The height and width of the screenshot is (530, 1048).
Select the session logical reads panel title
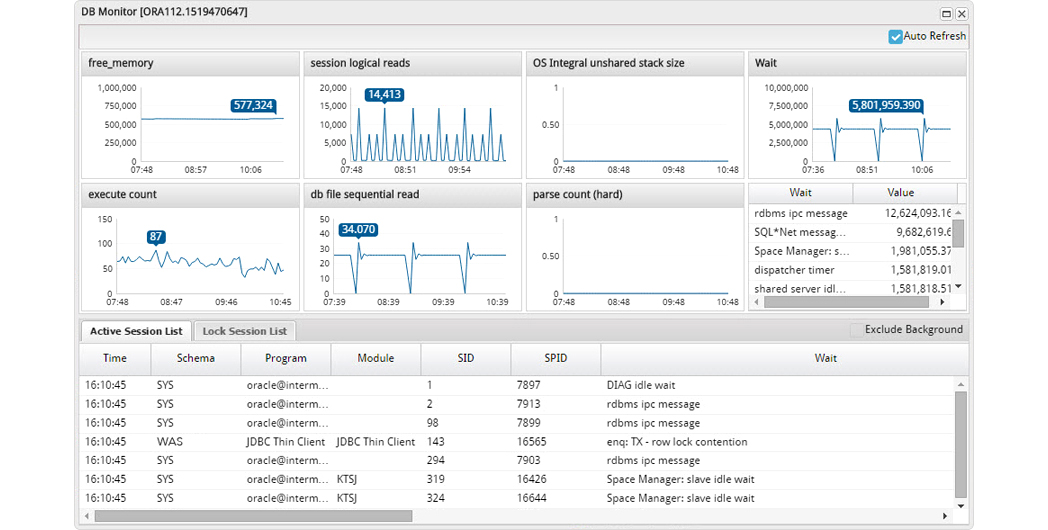tap(360, 63)
